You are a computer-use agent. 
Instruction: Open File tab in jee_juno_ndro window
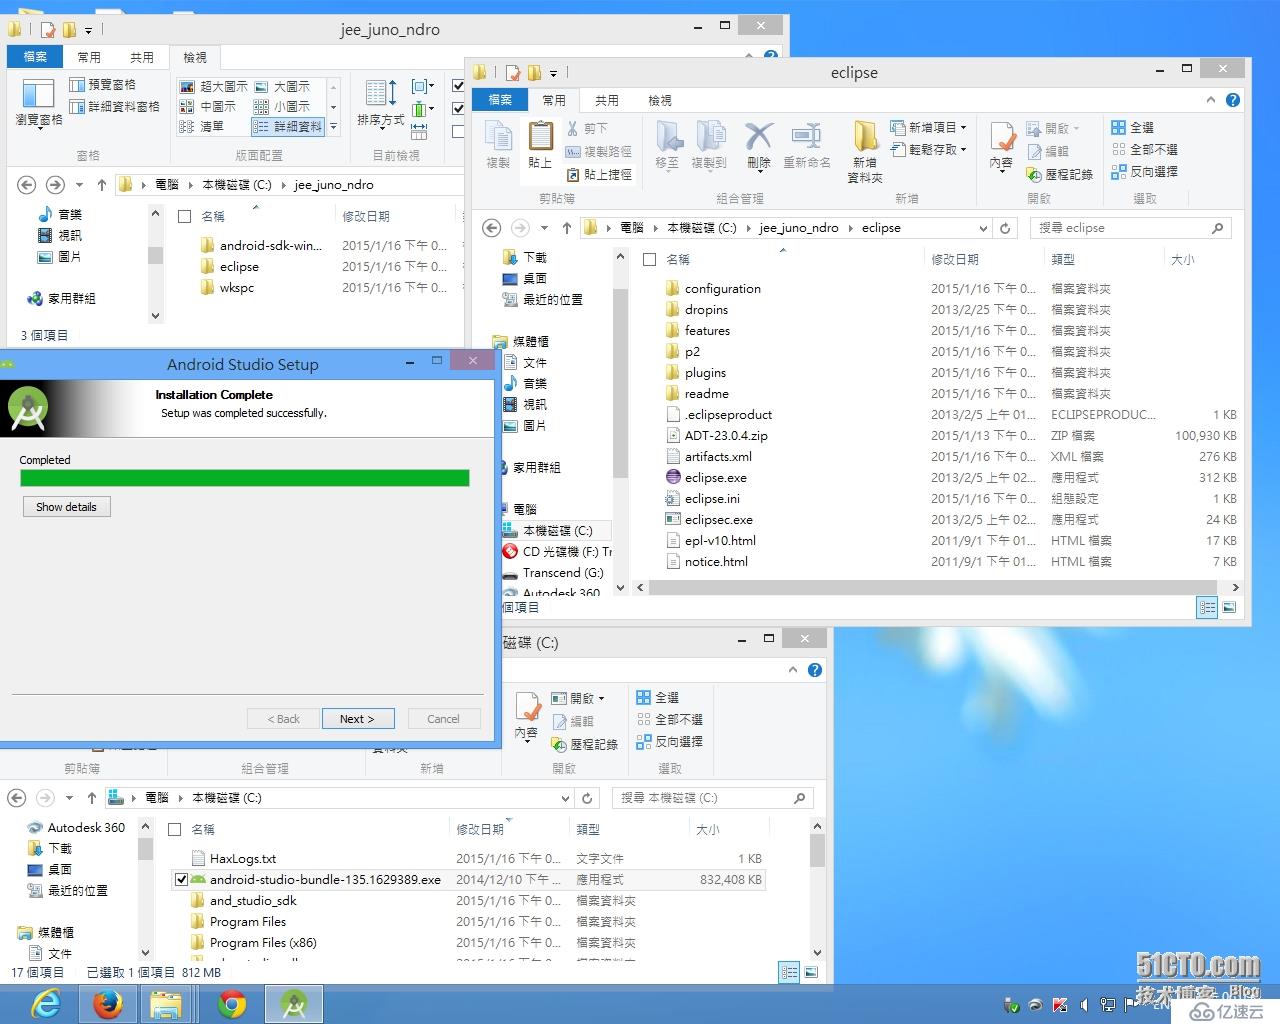(35, 57)
